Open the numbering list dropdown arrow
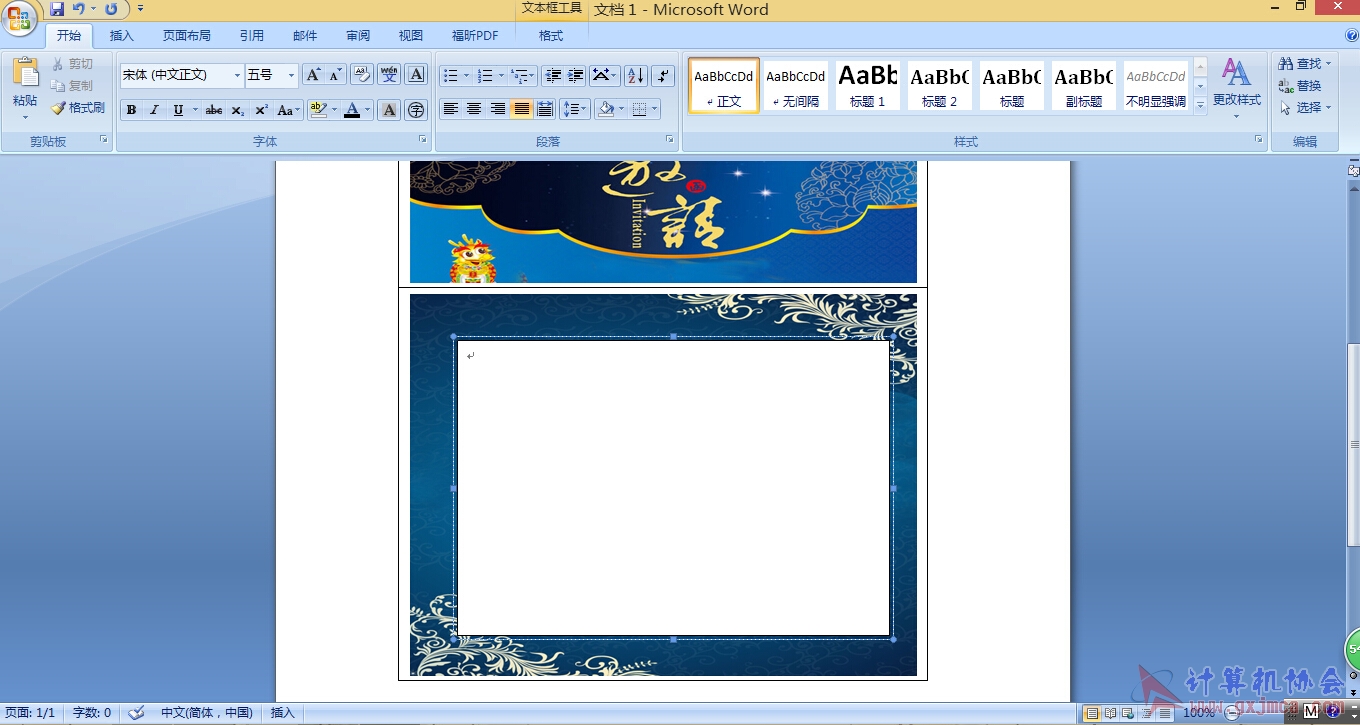 pos(501,76)
